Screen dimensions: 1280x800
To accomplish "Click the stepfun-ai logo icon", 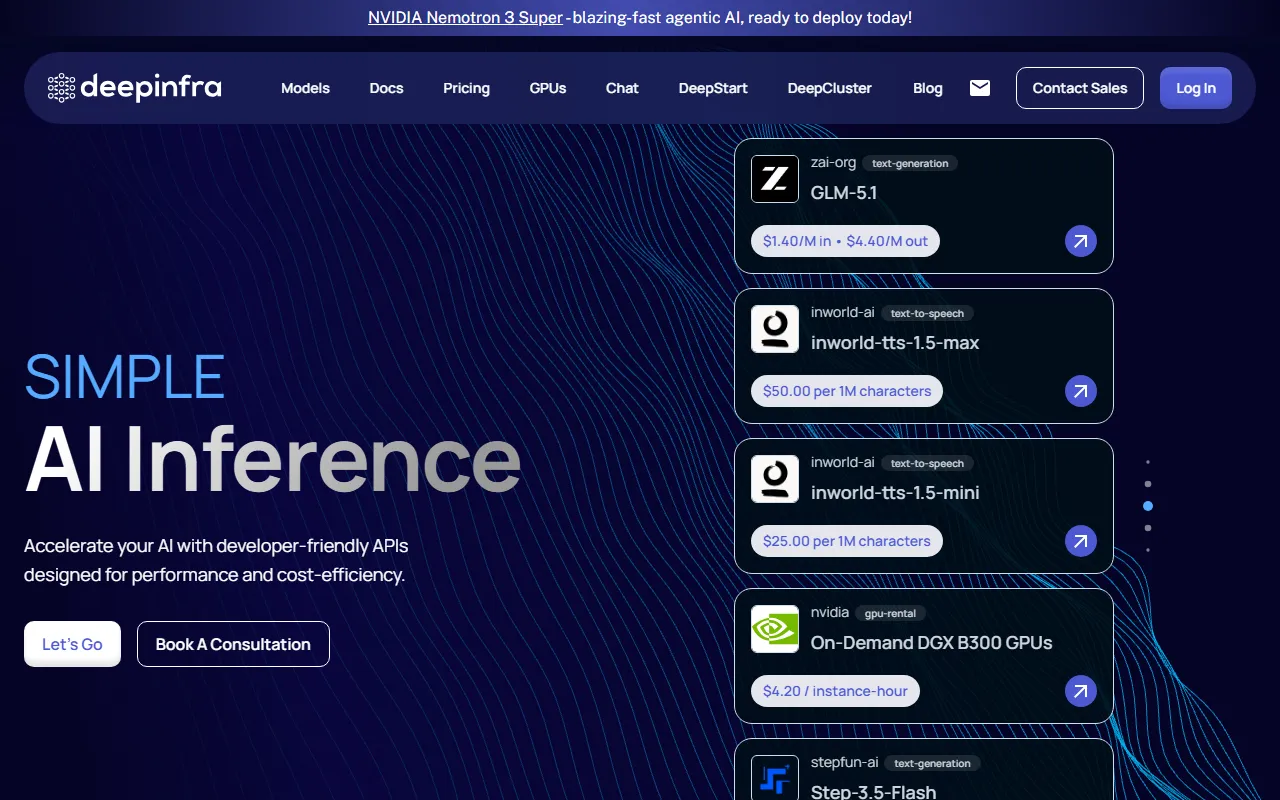I will click(775, 777).
